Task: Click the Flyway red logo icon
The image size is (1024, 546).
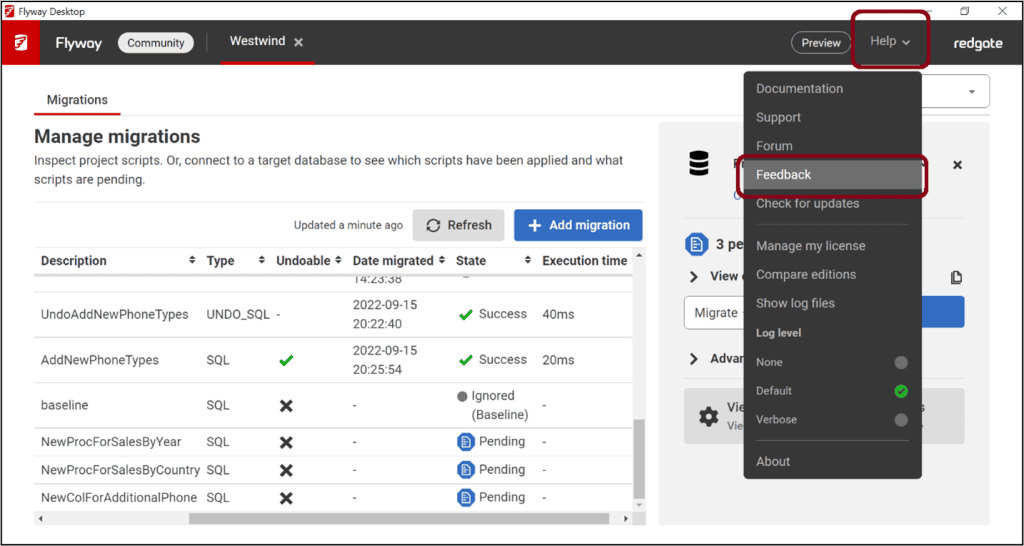Action: tap(20, 43)
